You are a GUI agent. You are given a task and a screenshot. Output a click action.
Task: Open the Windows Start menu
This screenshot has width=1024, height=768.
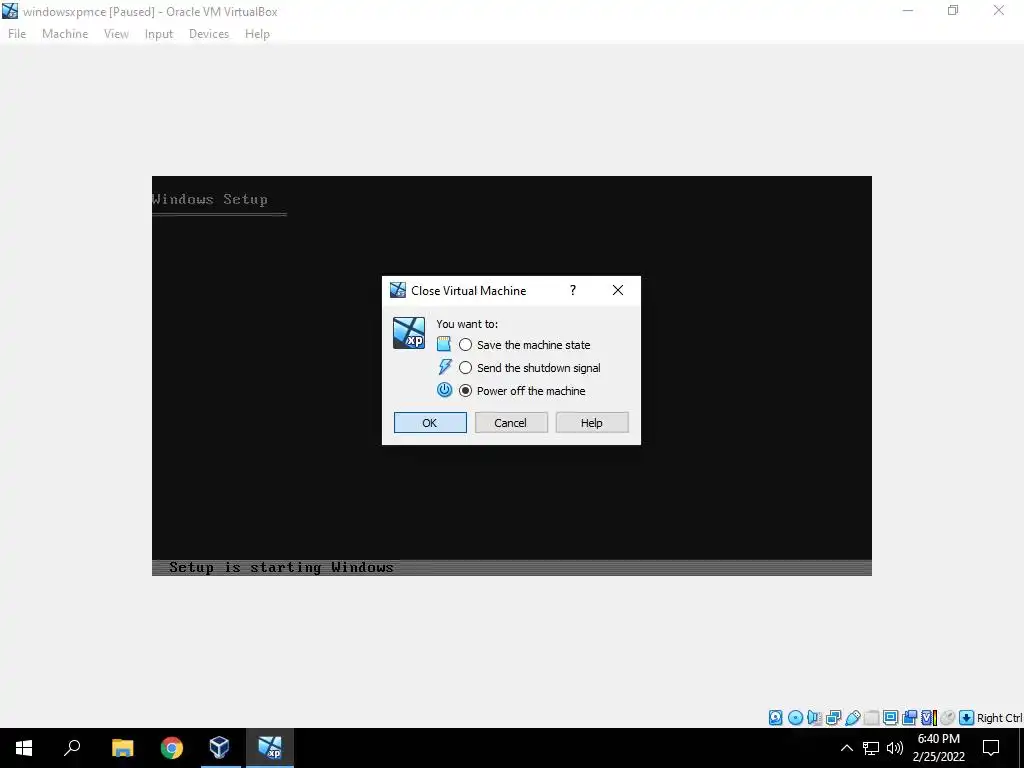click(x=24, y=748)
